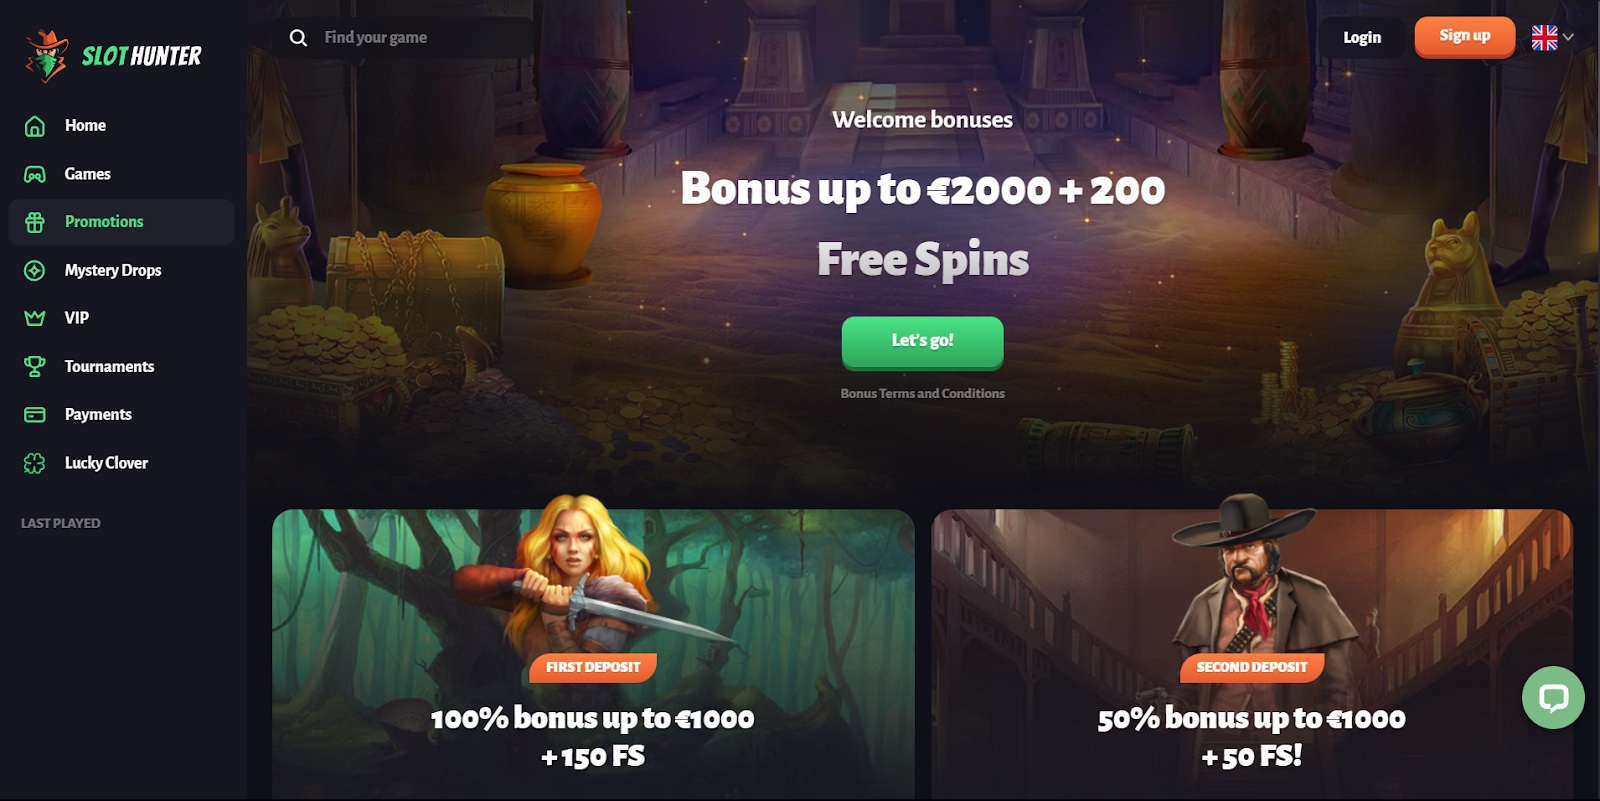The image size is (1600, 801).
Task: Expand the language selector chevron
Action: tap(1568, 37)
